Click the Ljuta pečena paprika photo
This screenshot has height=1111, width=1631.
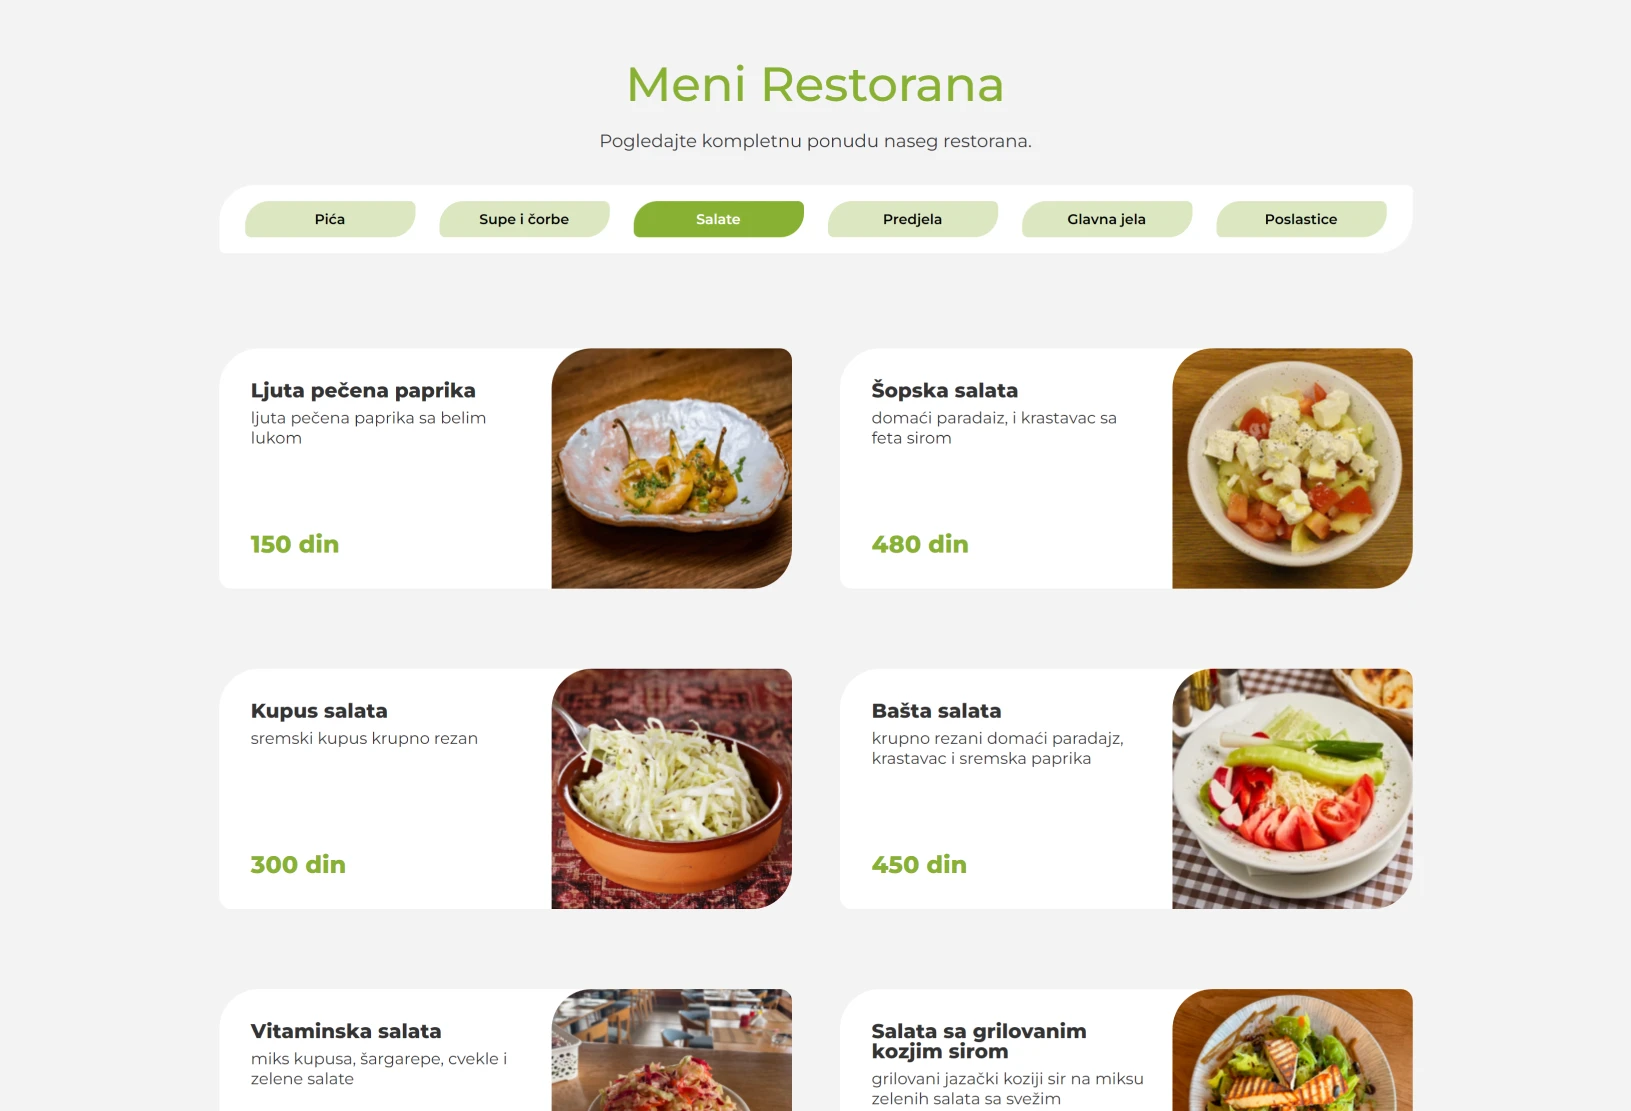(x=671, y=468)
